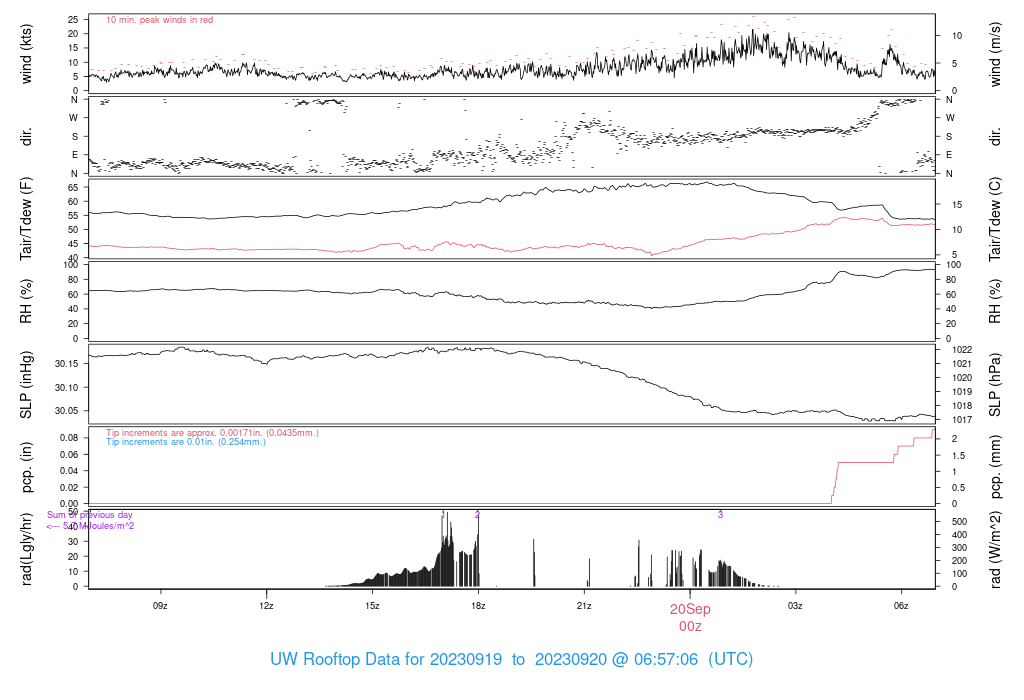Click the "SLP (hPa)" axis label
1024x700 pixels.
coord(995,385)
